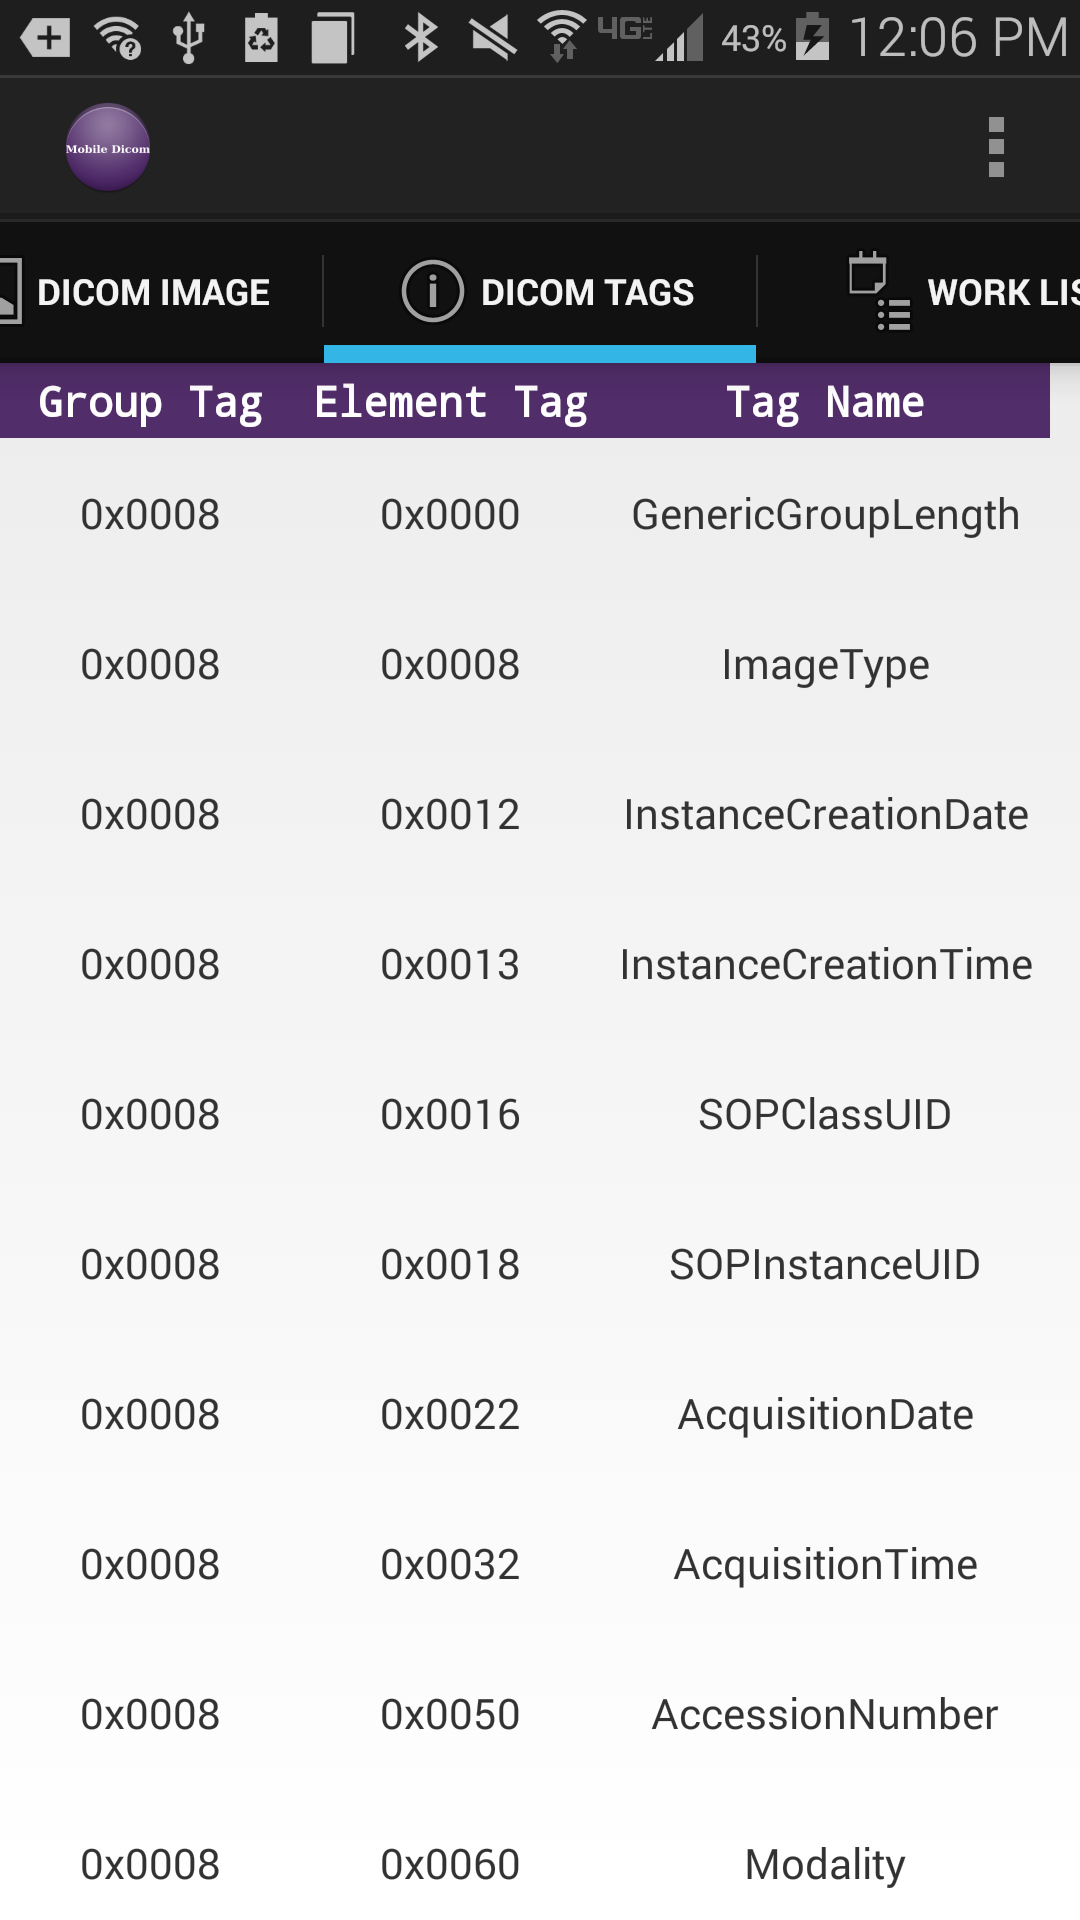
Task: Open the three-dot overflow menu
Action: (995, 148)
